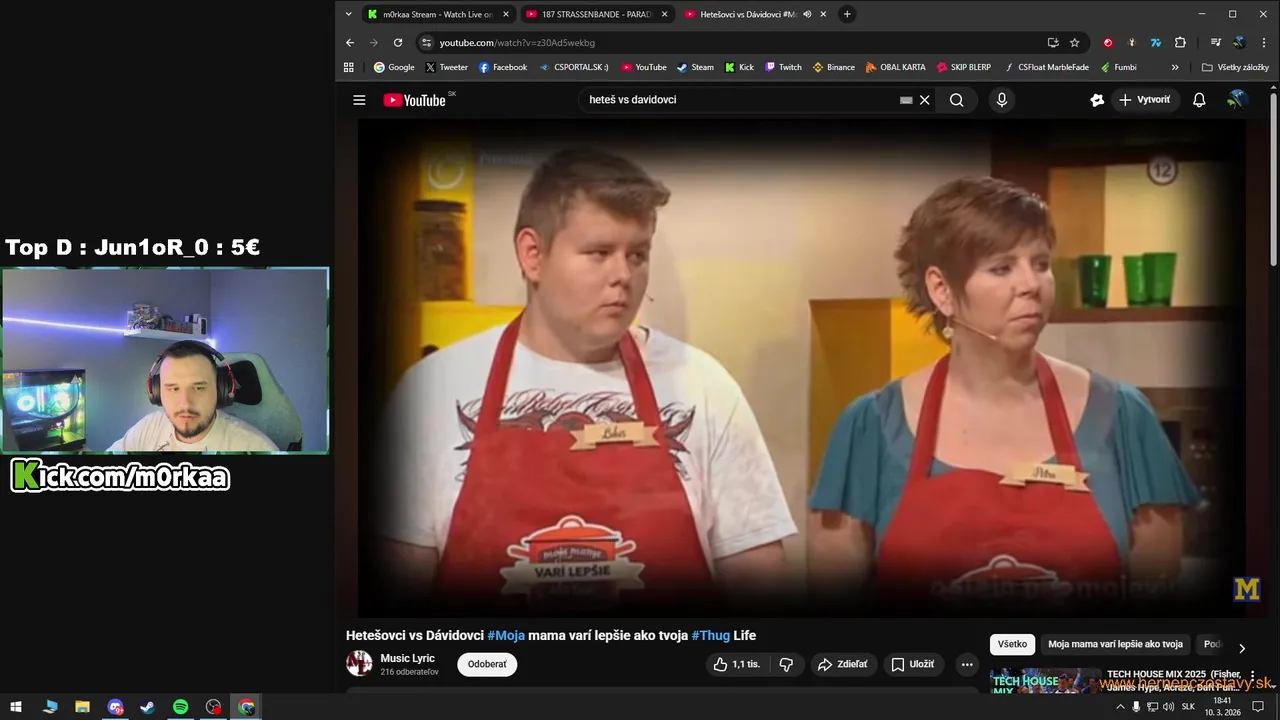Screen dimensions: 1280x720
Task: Open the #Thug hashtag in title
Action: pyautogui.click(x=711, y=635)
